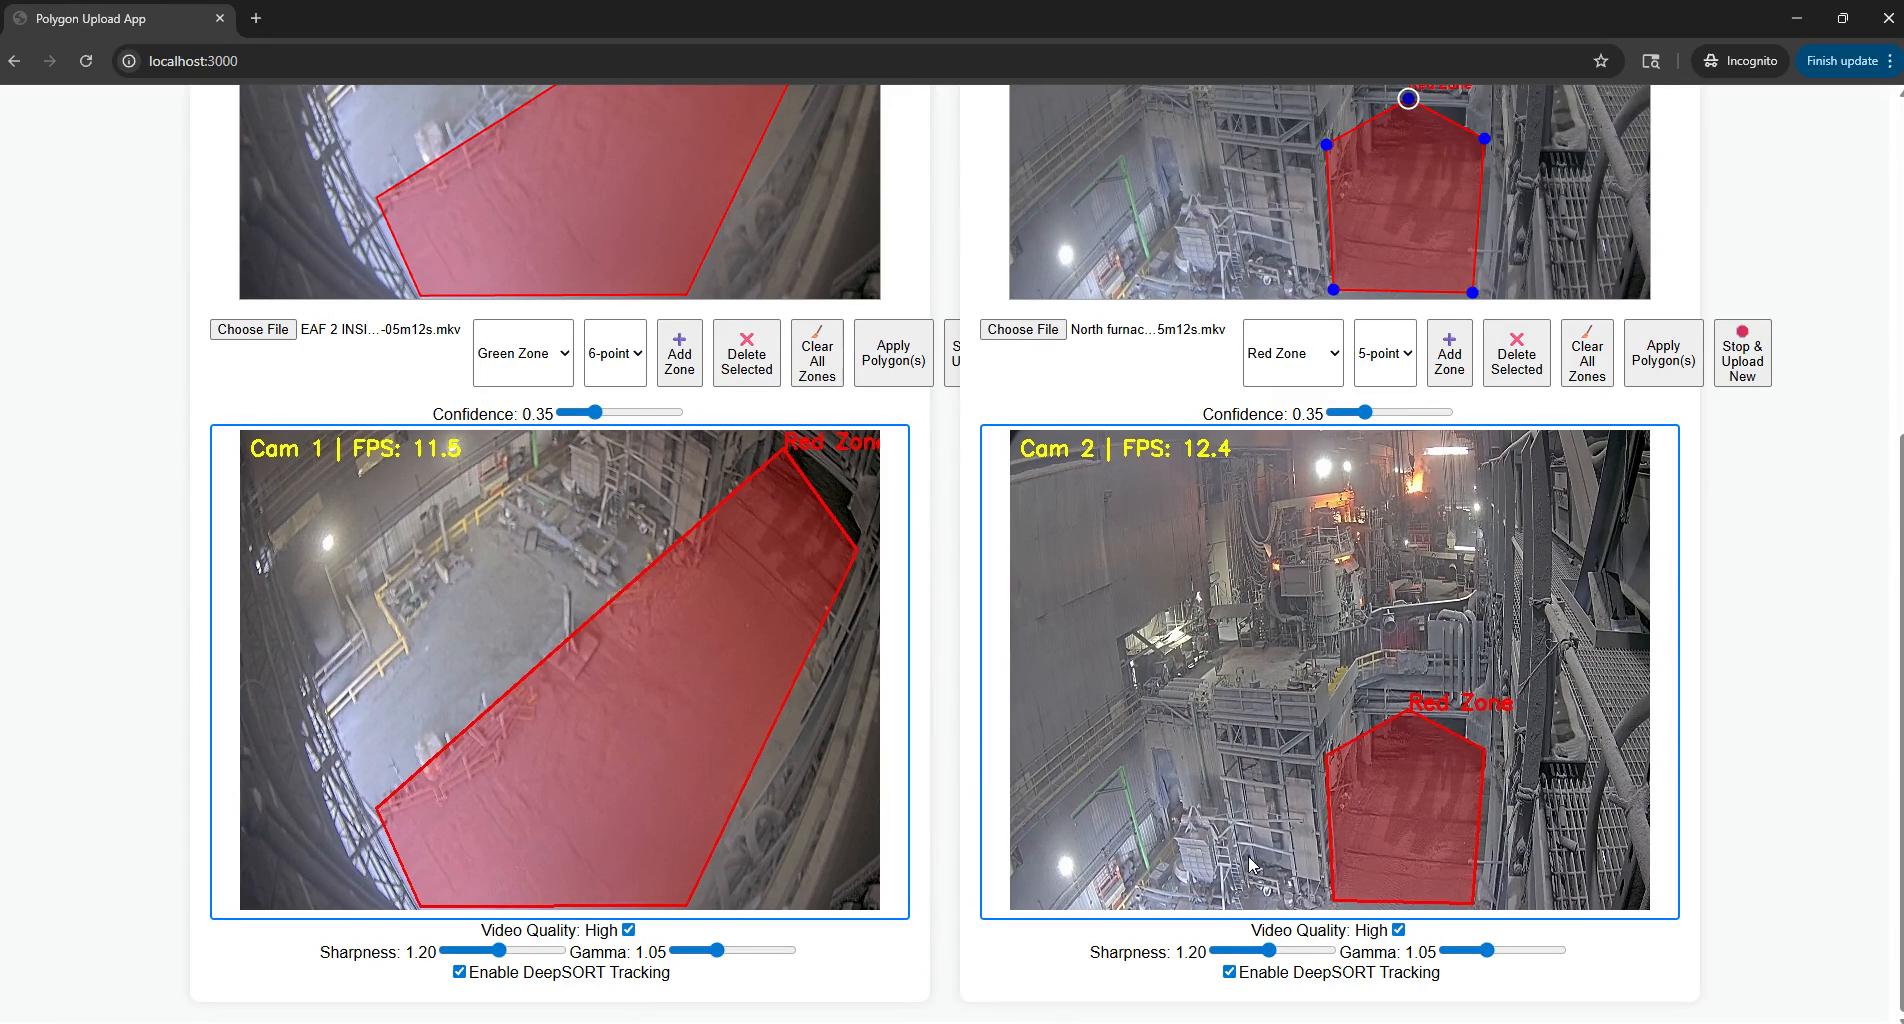Image resolution: width=1904 pixels, height=1024 pixels.
Task: Select the highlighted top polygon vertex in Cam 2 editor
Action: [1408, 98]
